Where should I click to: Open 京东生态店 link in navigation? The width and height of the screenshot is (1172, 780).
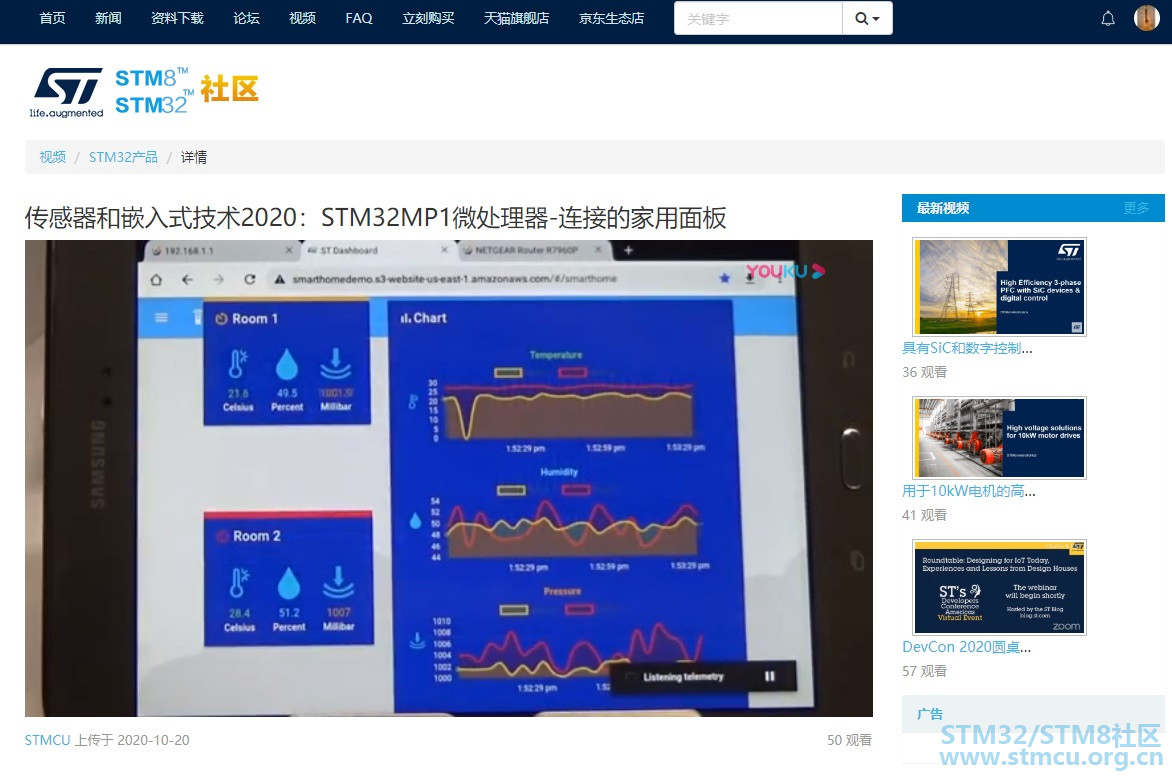611,18
